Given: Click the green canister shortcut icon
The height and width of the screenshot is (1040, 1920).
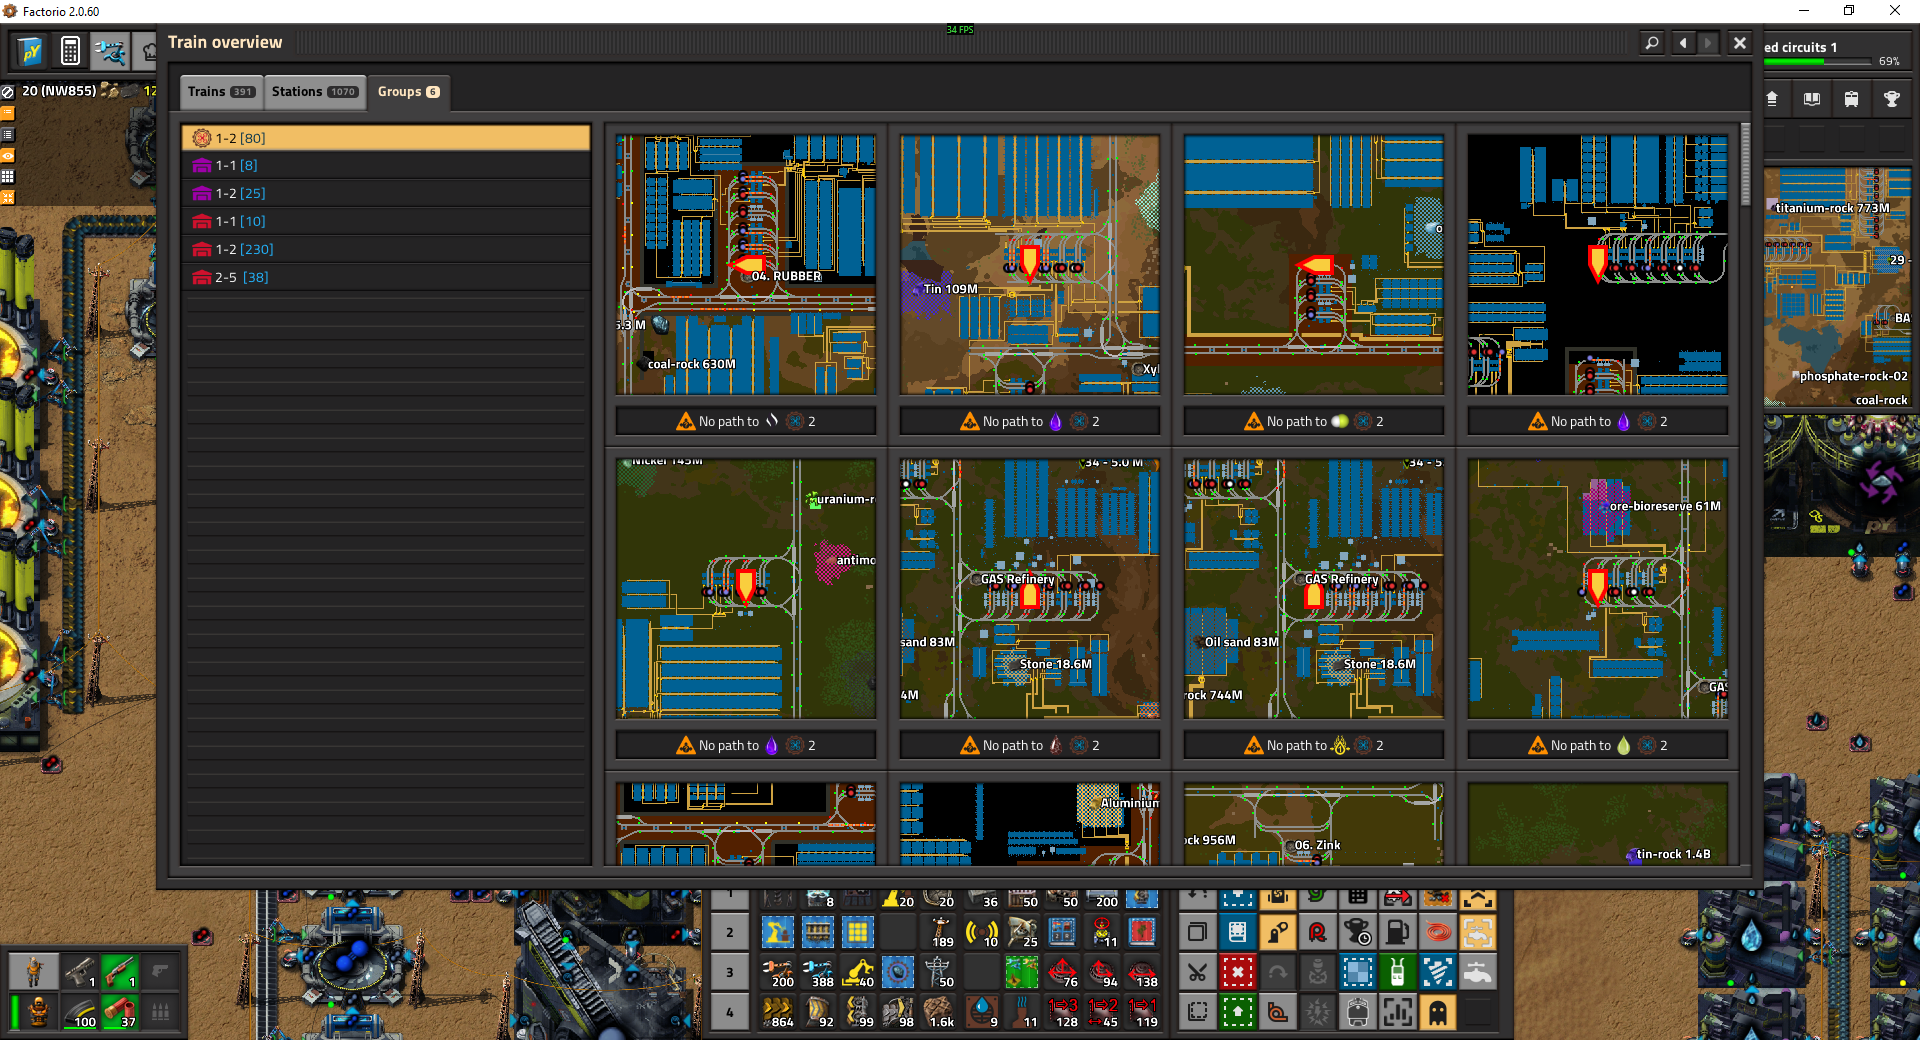Looking at the screenshot, I should point(1397,972).
